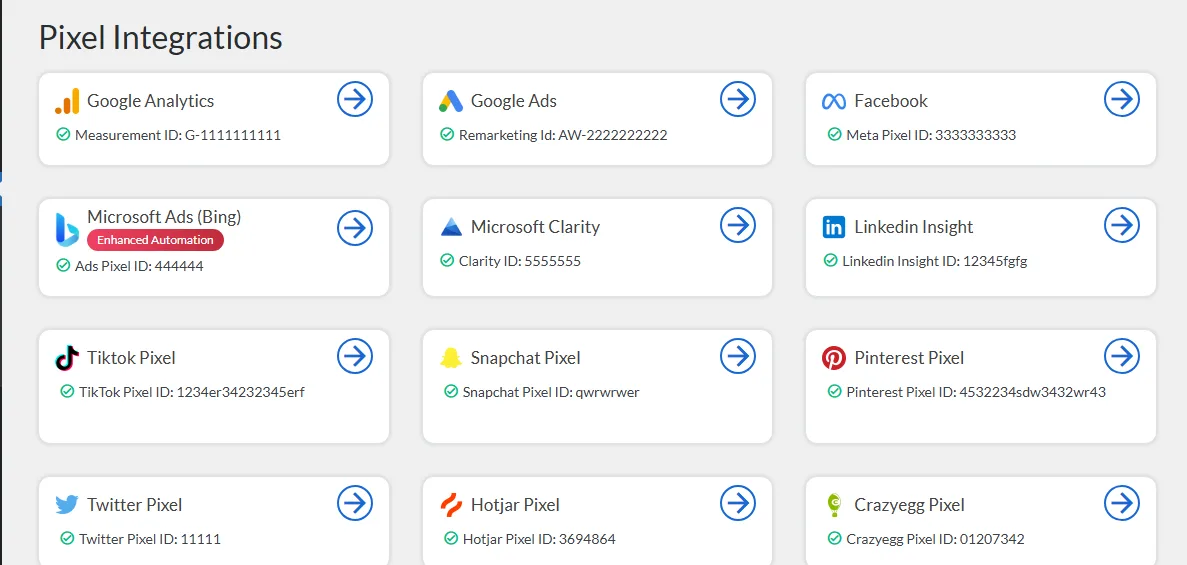Viewport: 1187px width, 565px height.
Task: Open Google Ads arrow button
Action: coord(738,99)
